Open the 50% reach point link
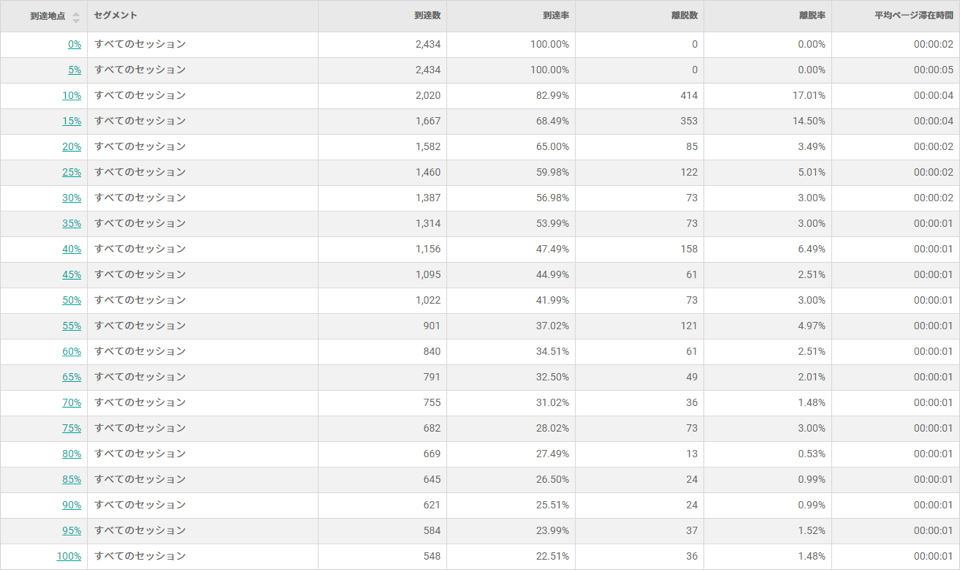Image resolution: width=960 pixels, height=570 pixels. [71, 300]
